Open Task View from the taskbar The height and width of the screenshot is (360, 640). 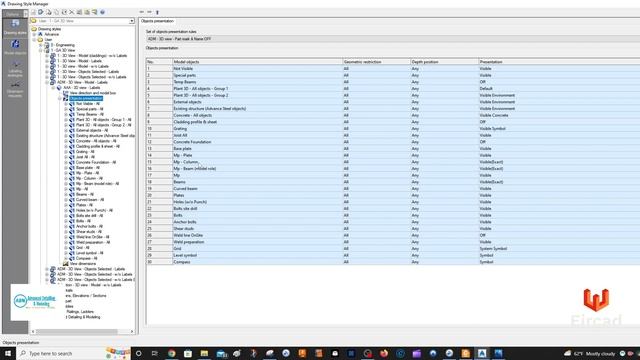tap(155, 353)
